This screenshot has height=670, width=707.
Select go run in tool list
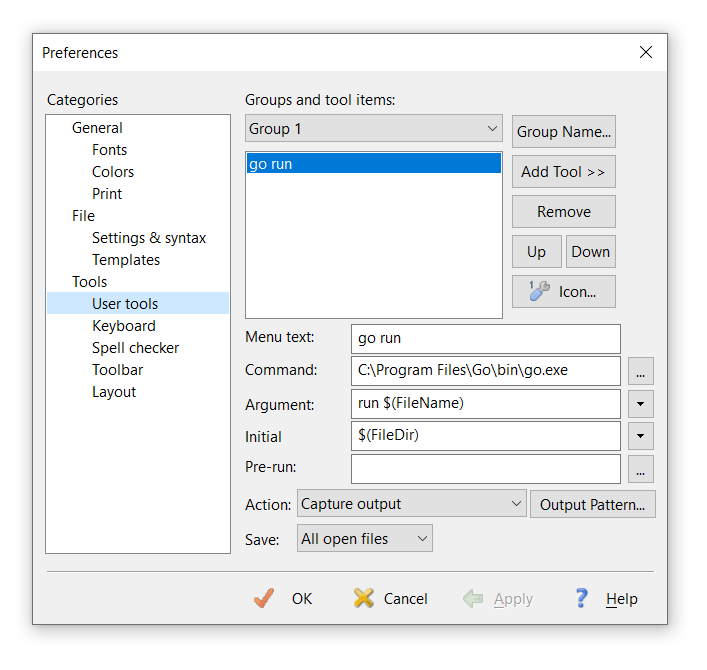(x=372, y=164)
